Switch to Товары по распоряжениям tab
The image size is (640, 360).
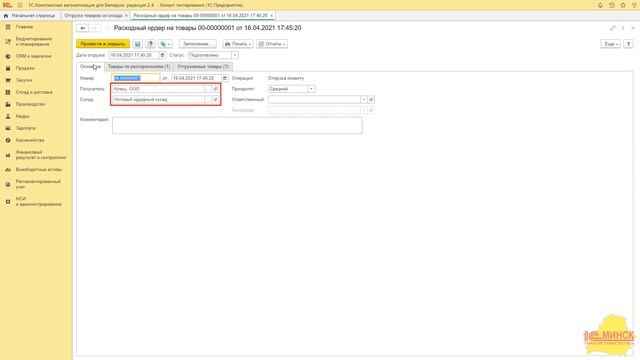coord(139,67)
